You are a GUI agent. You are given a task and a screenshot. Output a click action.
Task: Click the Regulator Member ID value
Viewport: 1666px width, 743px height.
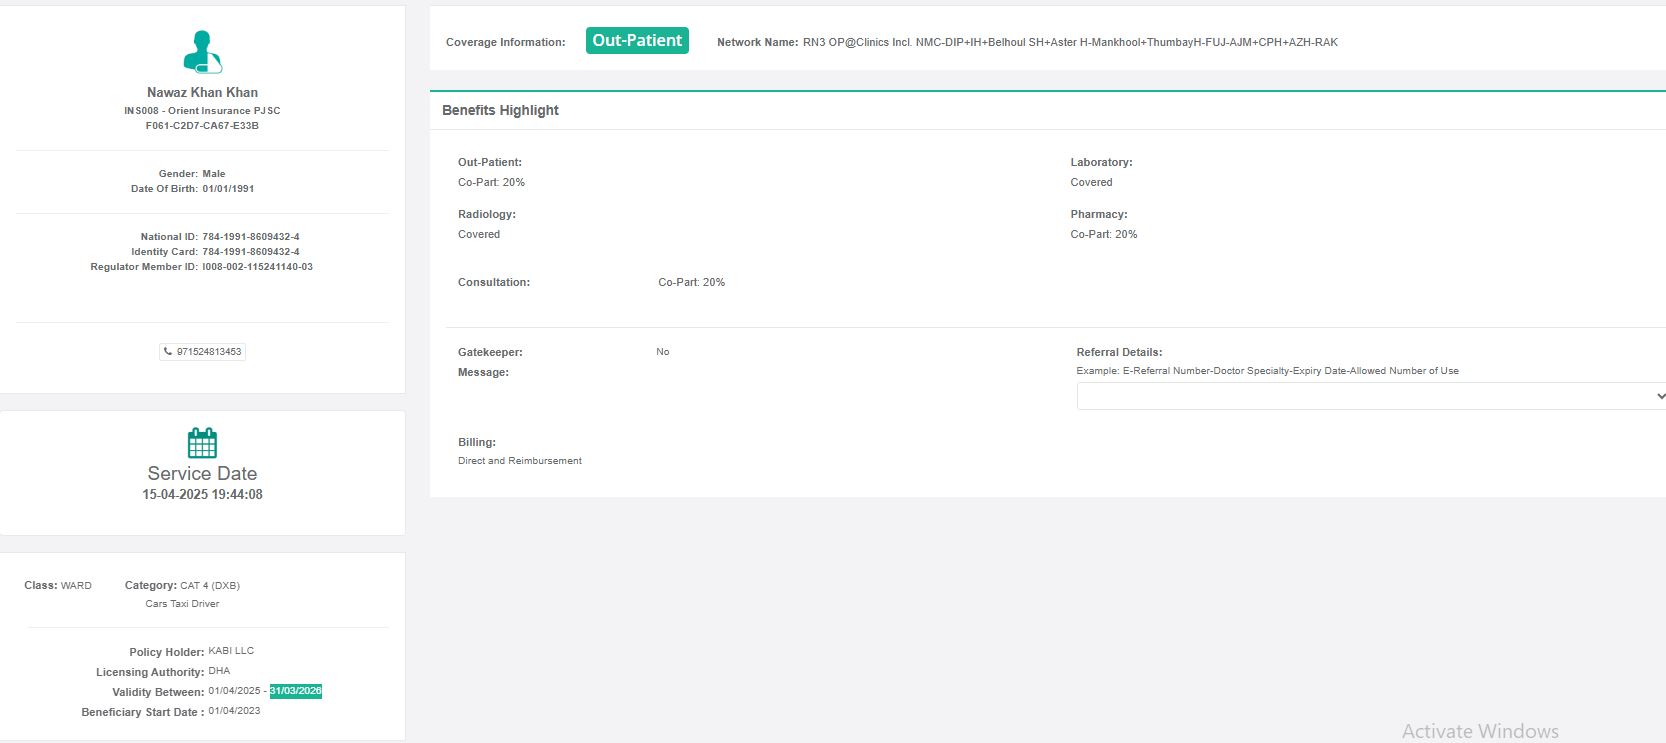point(257,267)
